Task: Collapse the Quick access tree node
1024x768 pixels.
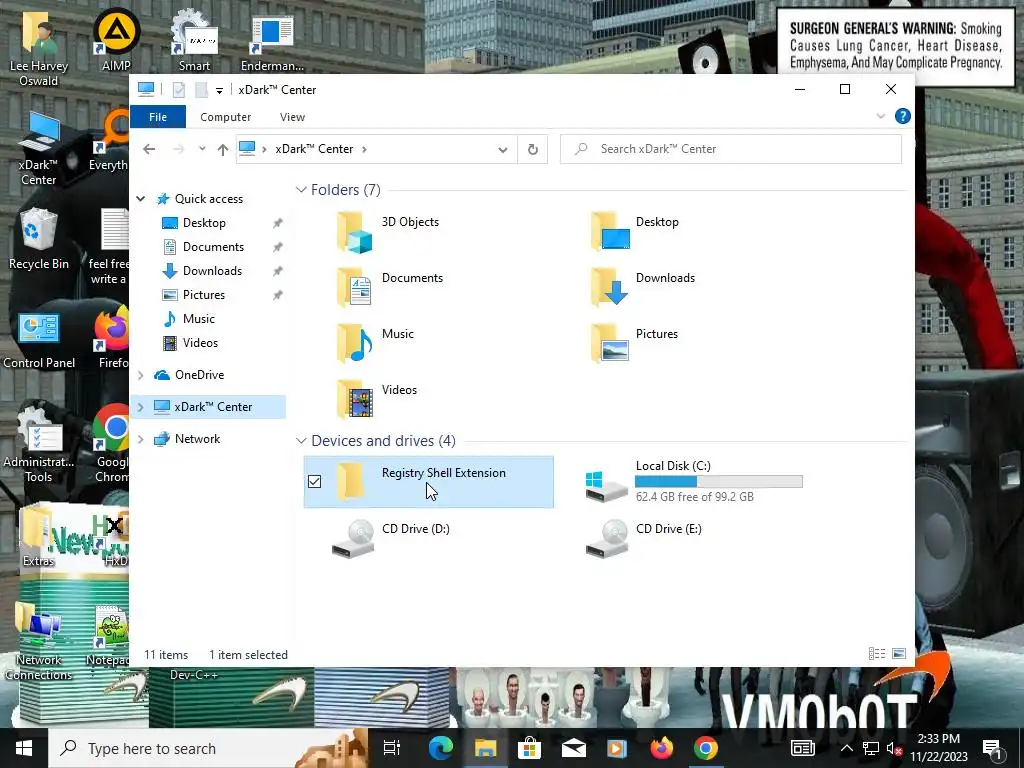Action: (x=140, y=199)
